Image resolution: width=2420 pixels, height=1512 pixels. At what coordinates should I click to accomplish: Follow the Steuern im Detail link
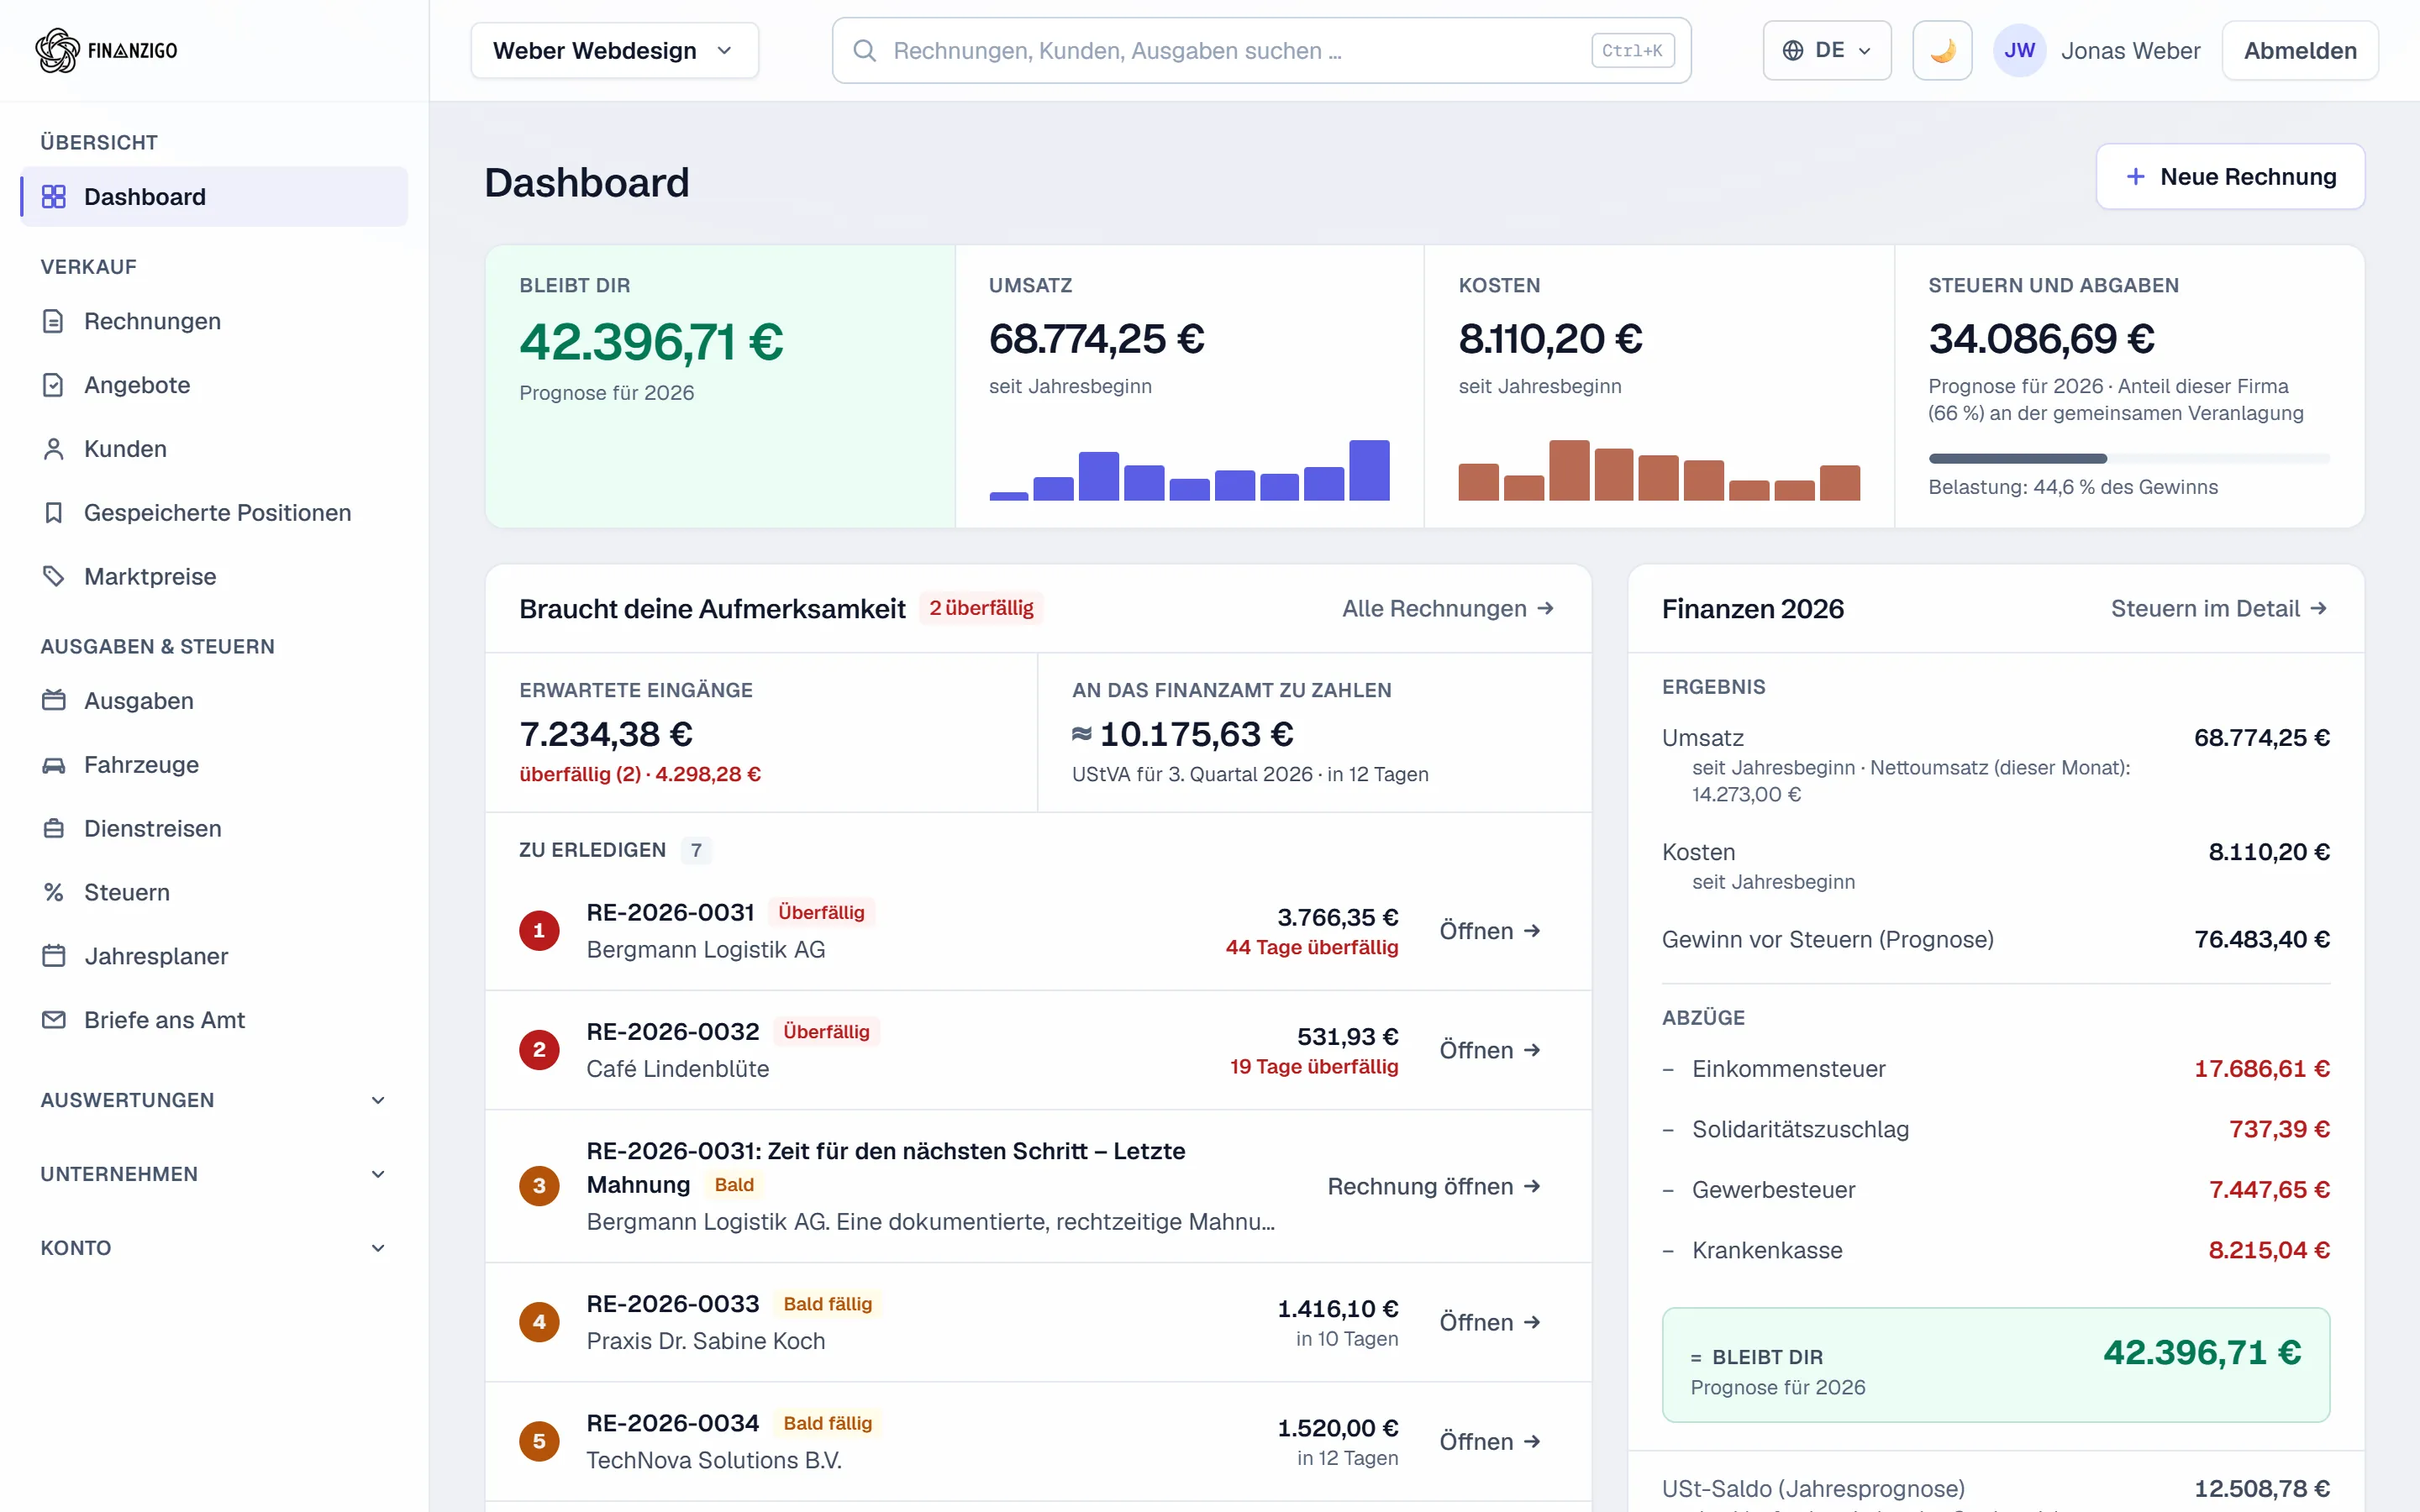pyautogui.click(x=2219, y=609)
